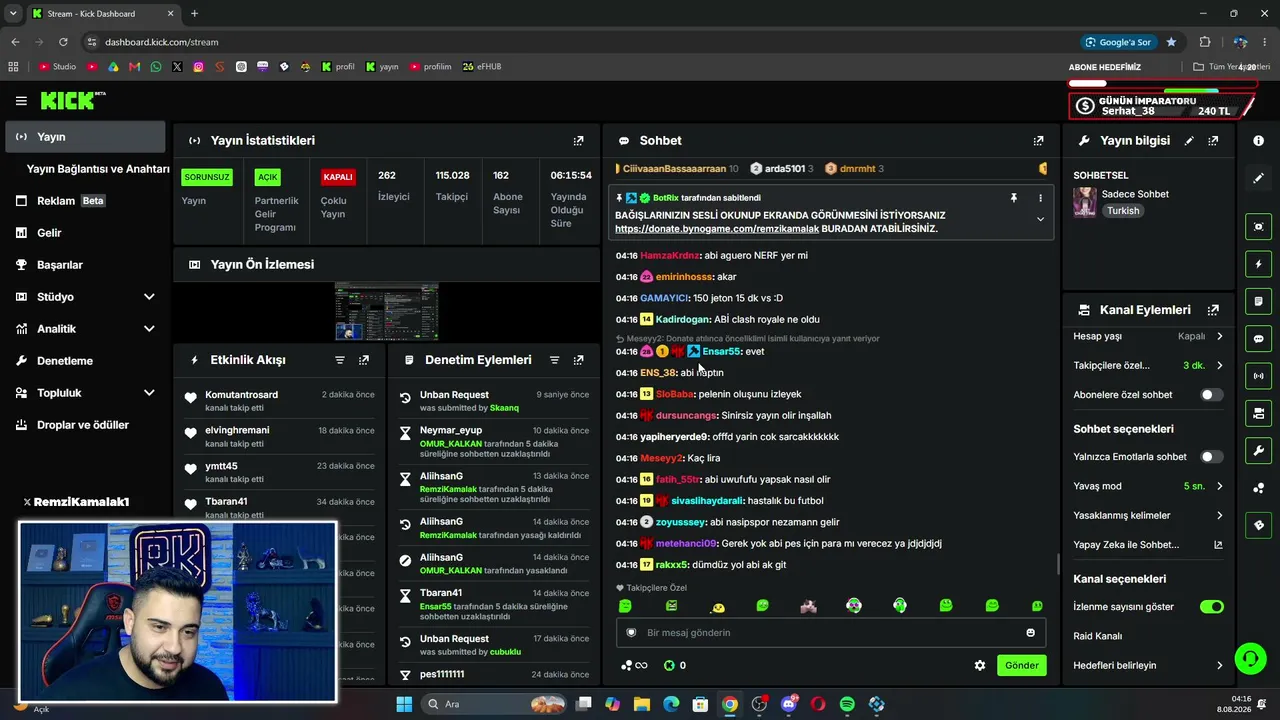Open chat settings gear icon

pos(980,665)
